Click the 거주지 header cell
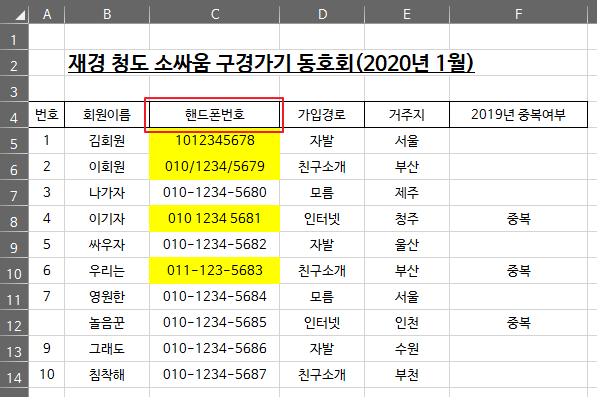Image resolution: width=597 pixels, height=397 pixels. [x=407, y=115]
